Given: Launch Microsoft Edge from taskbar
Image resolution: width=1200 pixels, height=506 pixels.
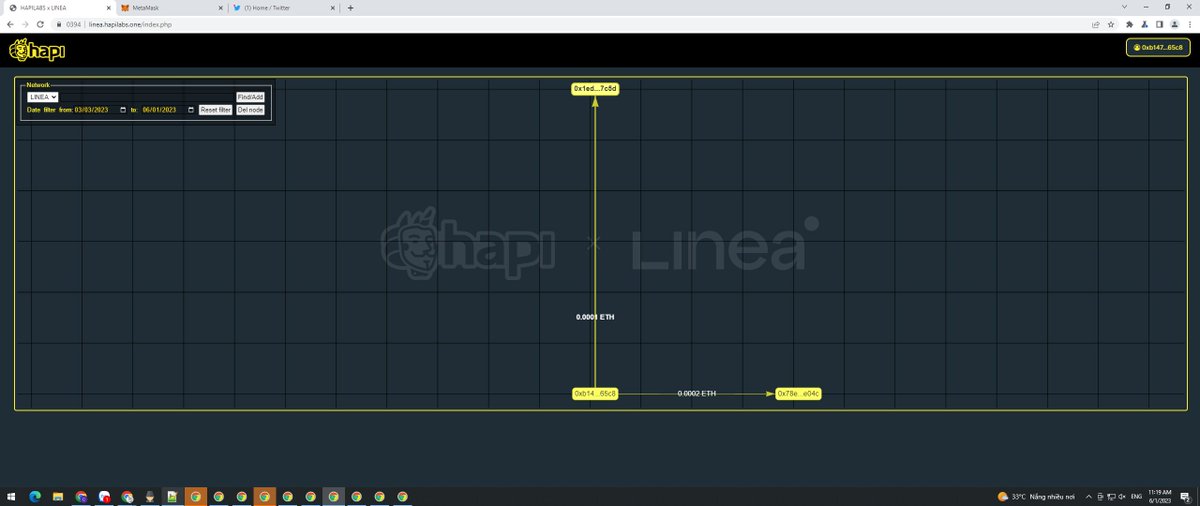Looking at the screenshot, I should click(x=35, y=496).
